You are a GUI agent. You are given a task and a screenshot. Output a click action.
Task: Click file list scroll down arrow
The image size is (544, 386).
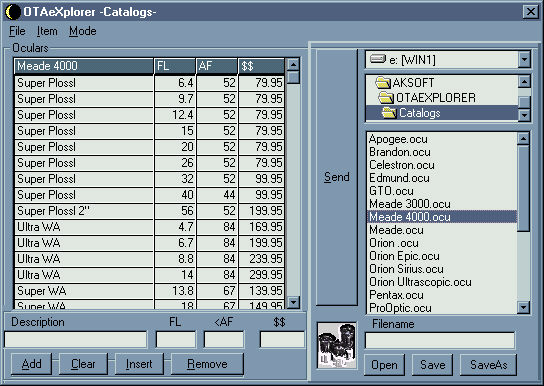(x=523, y=307)
